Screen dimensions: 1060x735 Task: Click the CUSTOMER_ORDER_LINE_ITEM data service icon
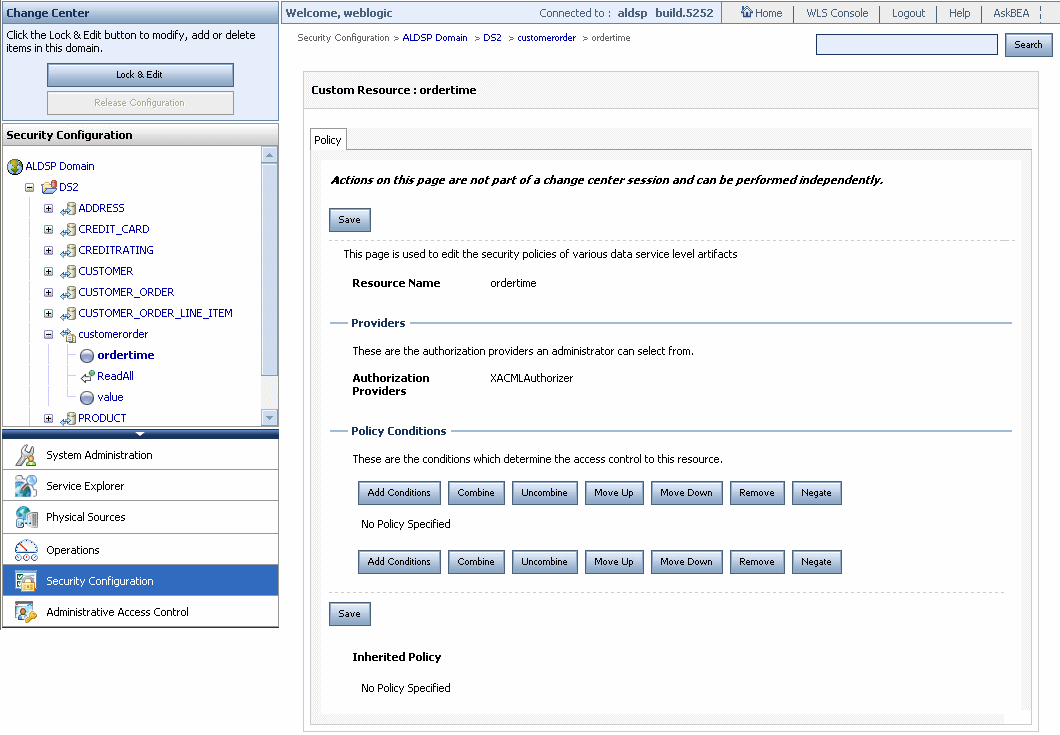(68, 314)
